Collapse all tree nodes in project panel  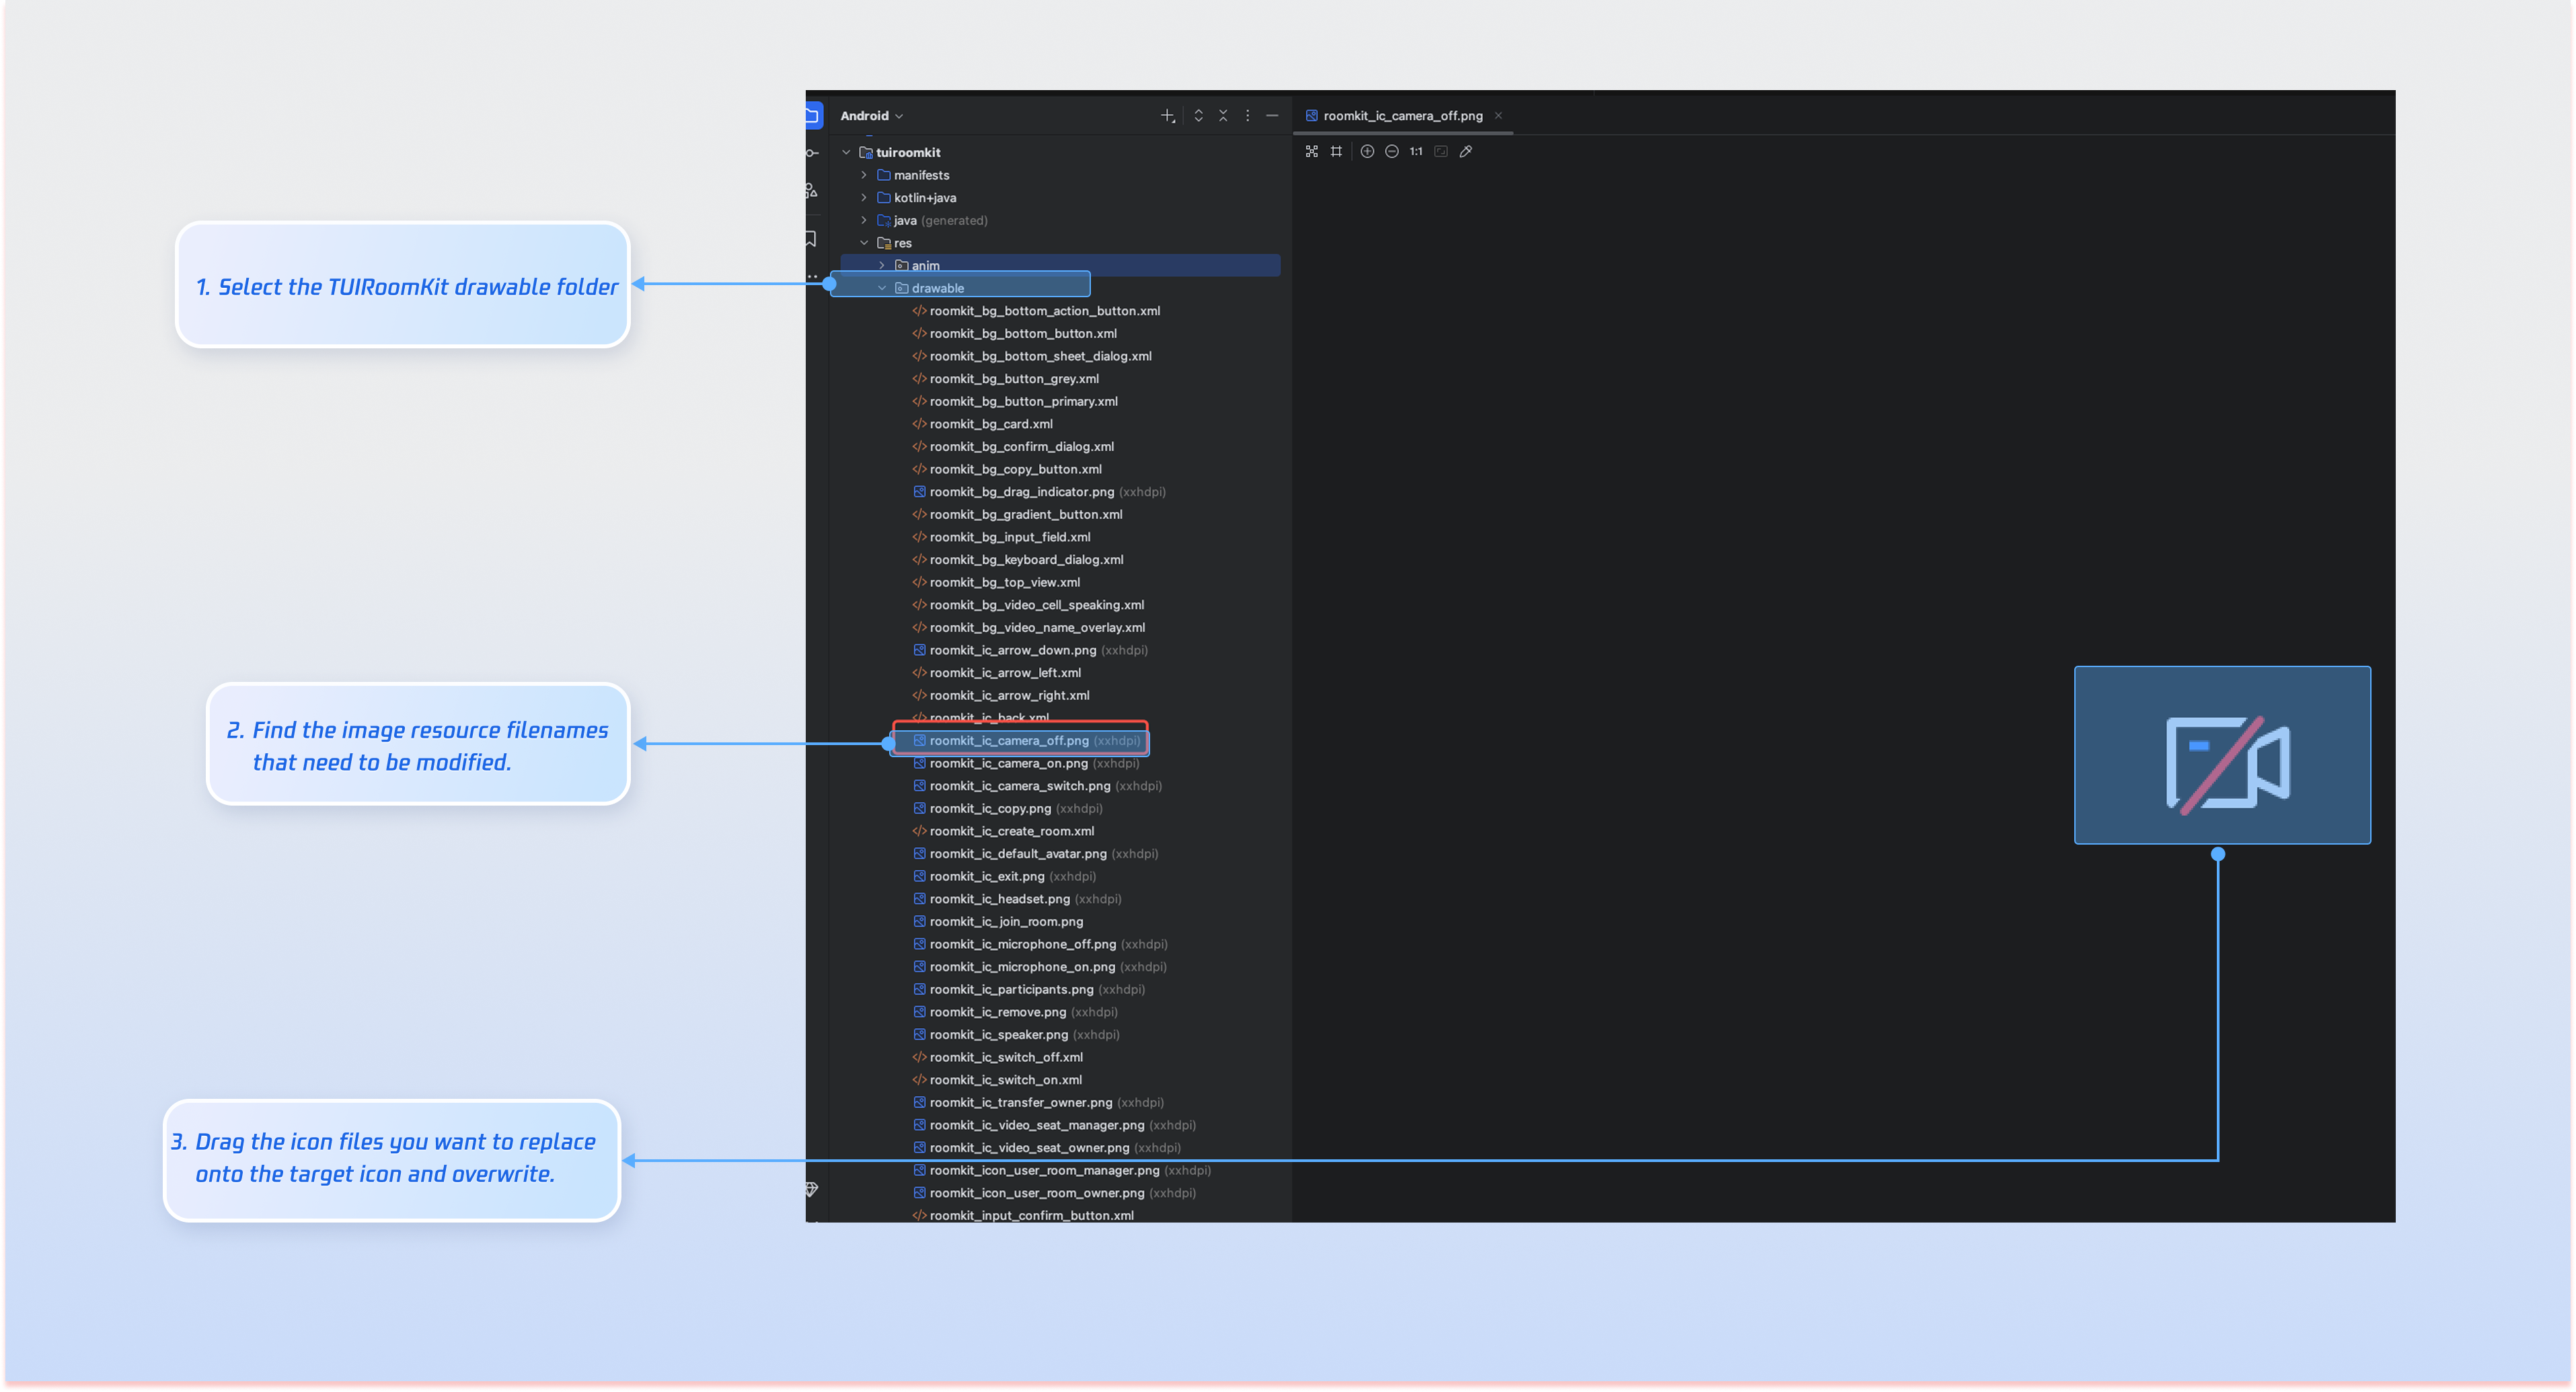click(1223, 116)
